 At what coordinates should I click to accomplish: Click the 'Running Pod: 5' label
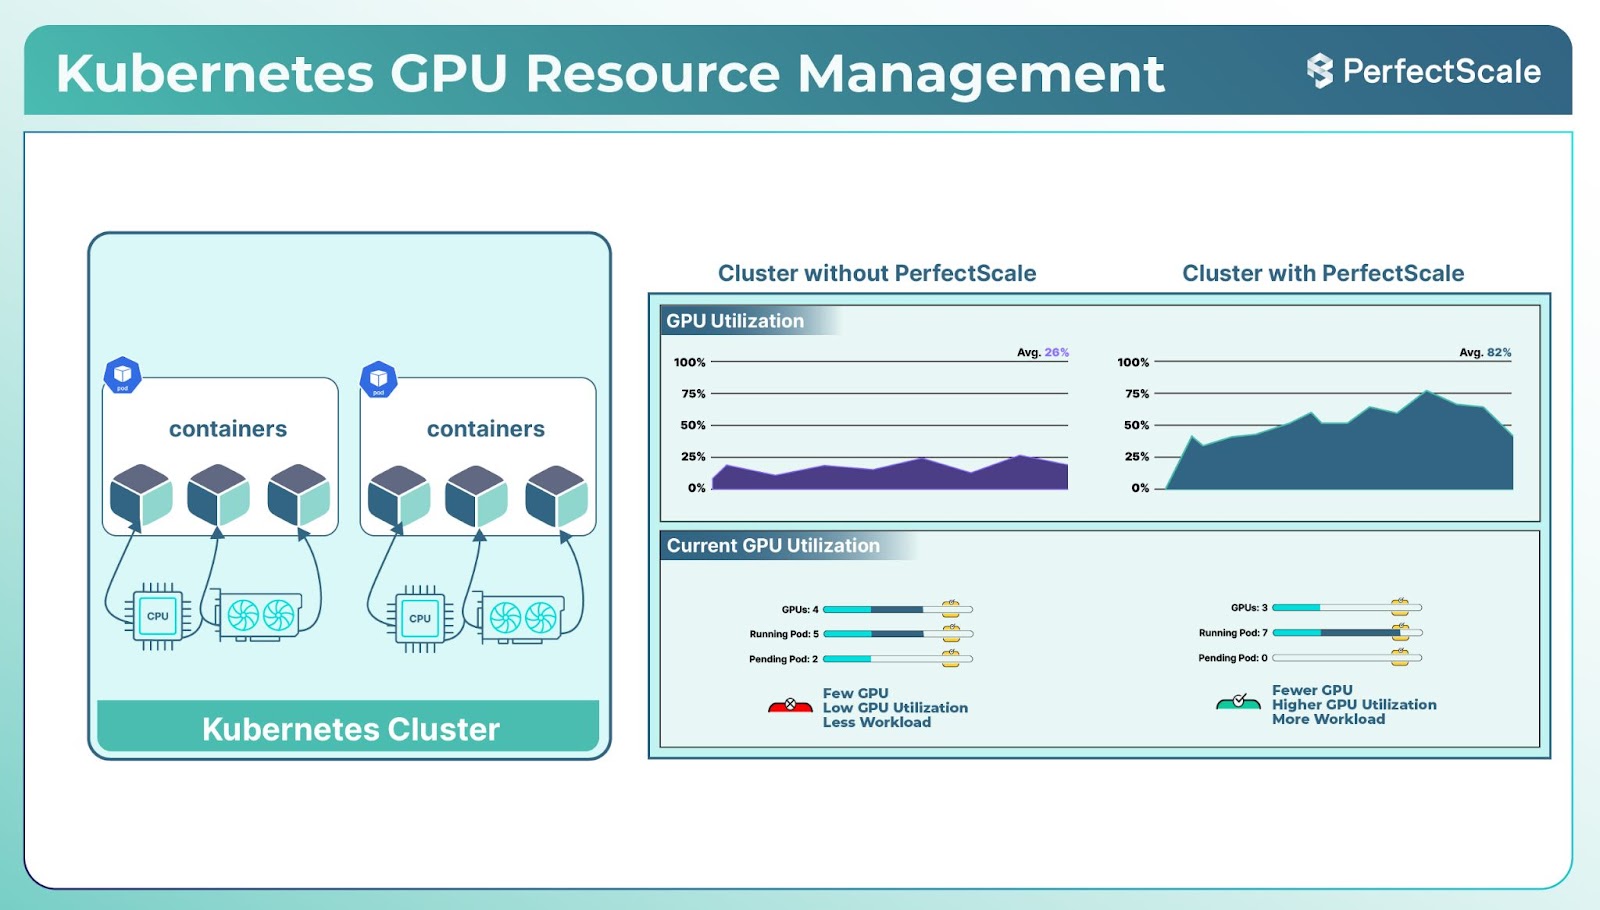(784, 634)
